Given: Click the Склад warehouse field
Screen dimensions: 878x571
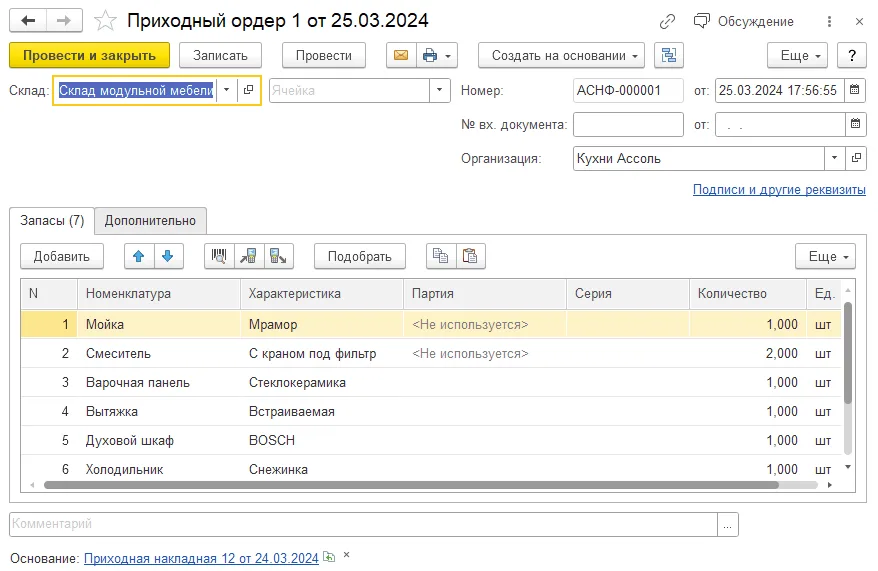Looking at the screenshot, I should pos(136,90).
